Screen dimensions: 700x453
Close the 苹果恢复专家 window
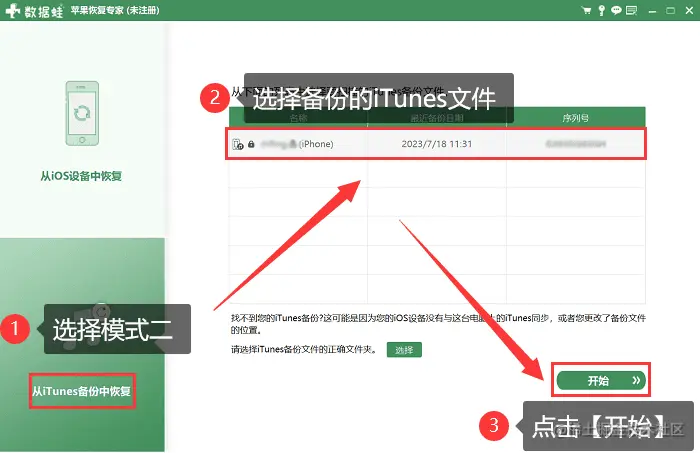pyautogui.click(x=689, y=11)
